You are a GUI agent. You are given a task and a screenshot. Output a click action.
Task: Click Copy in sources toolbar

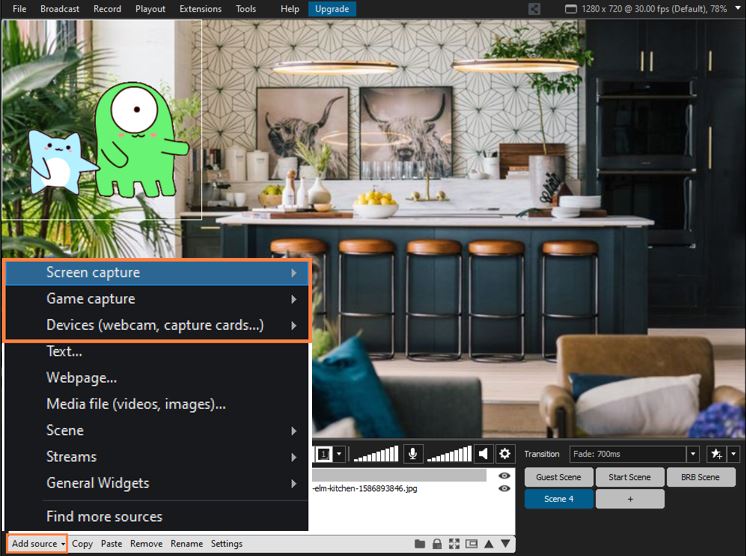coord(82,544)
